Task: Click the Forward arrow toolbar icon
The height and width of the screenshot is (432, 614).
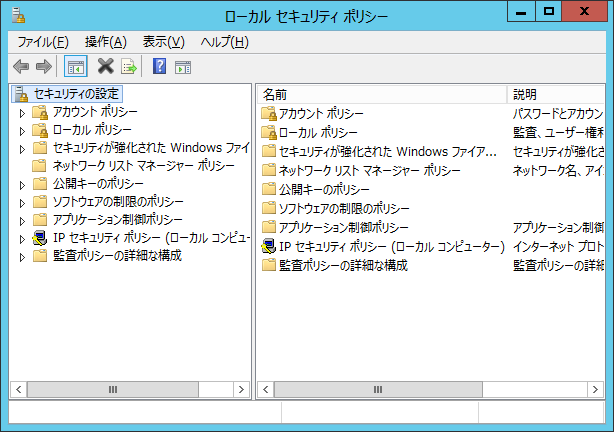Action: [43, 67]
